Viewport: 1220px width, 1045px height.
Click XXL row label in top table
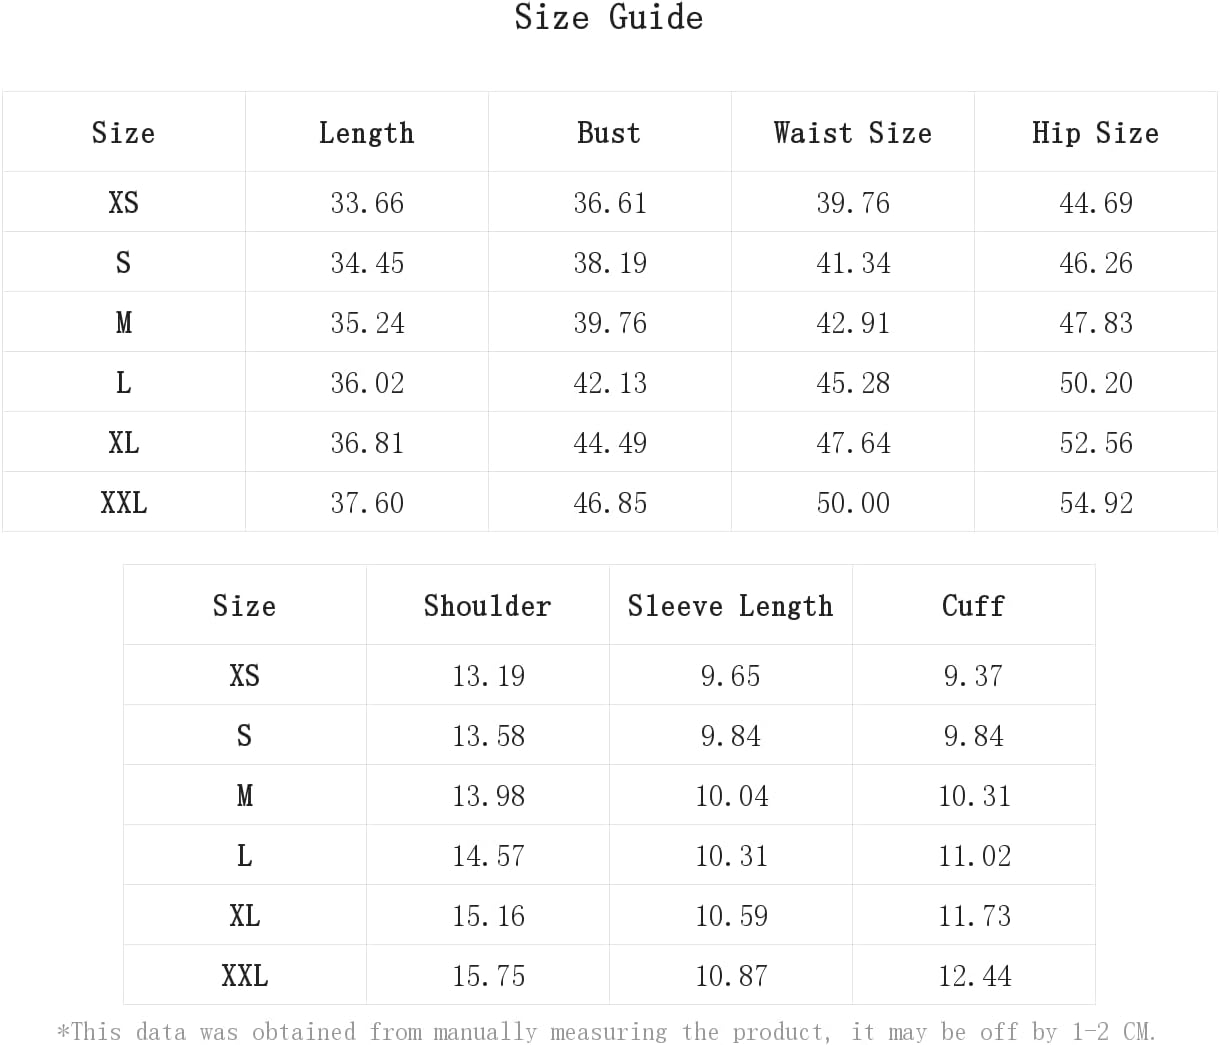click(x=124, y=502)
